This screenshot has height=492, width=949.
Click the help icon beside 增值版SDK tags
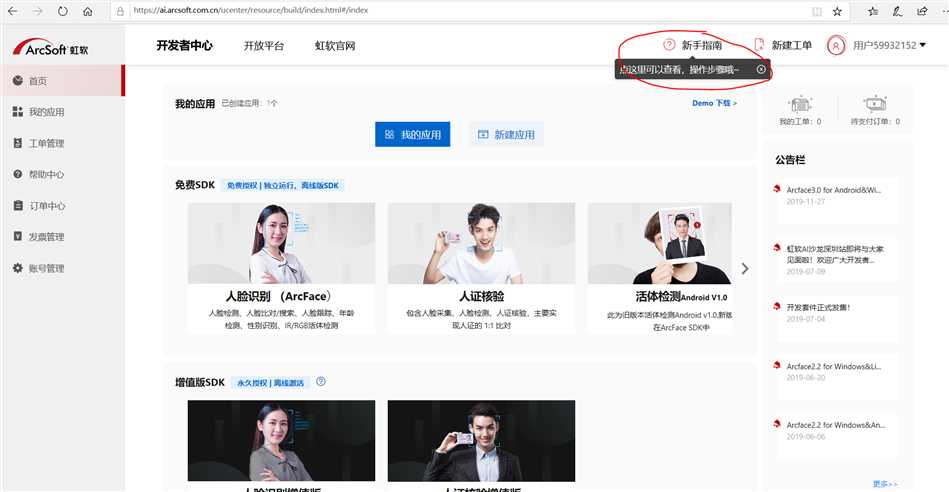[x=321, y=382]
